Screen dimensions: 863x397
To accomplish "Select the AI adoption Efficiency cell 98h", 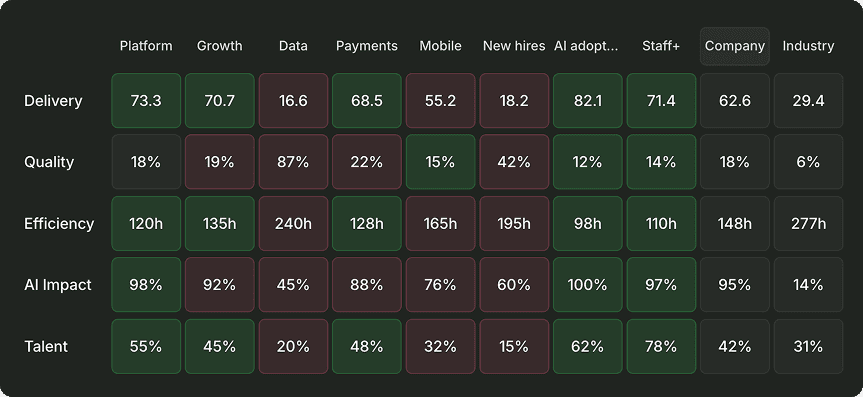I will click(x=588, y=224).
